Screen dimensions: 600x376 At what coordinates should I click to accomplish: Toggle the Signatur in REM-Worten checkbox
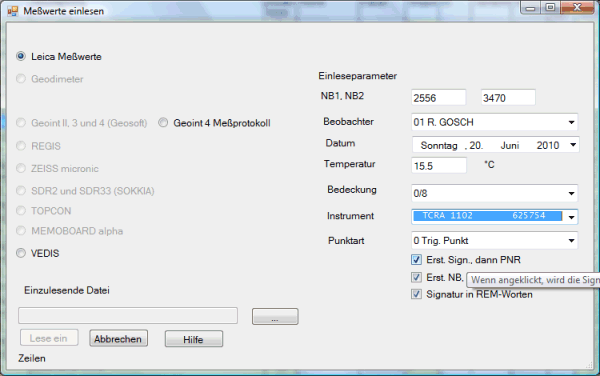point(416,294)
